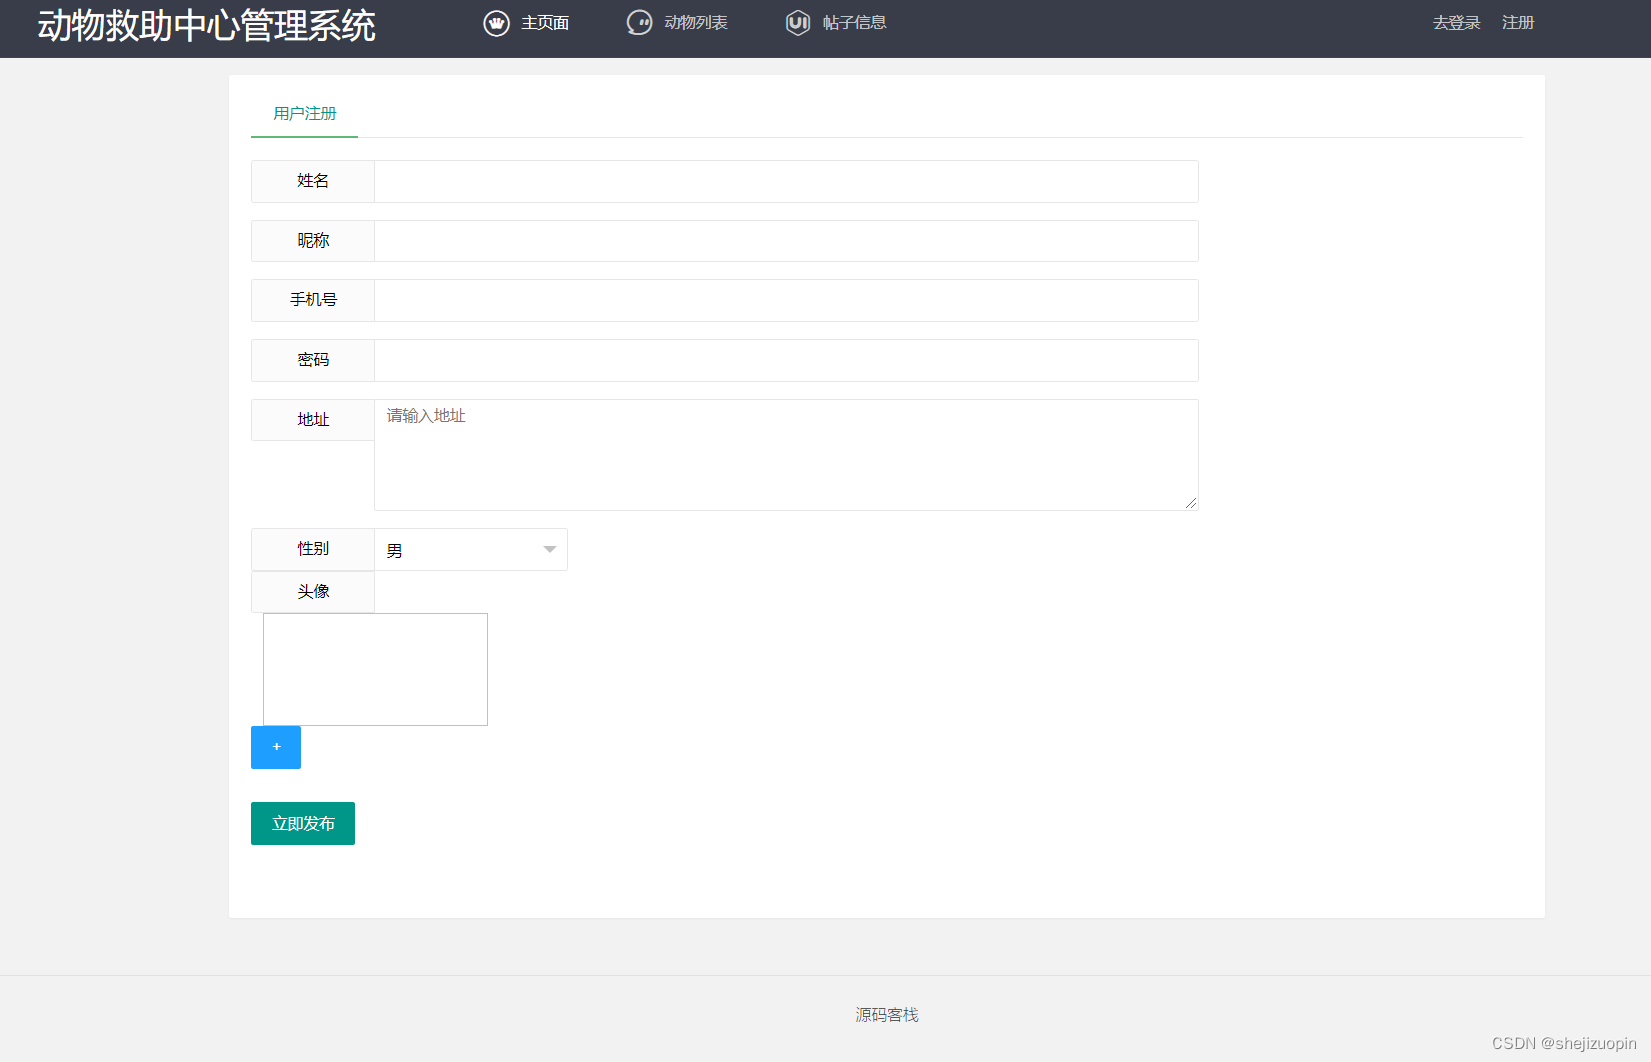
Task: Click the 姓名 field label
Action: 313,181
